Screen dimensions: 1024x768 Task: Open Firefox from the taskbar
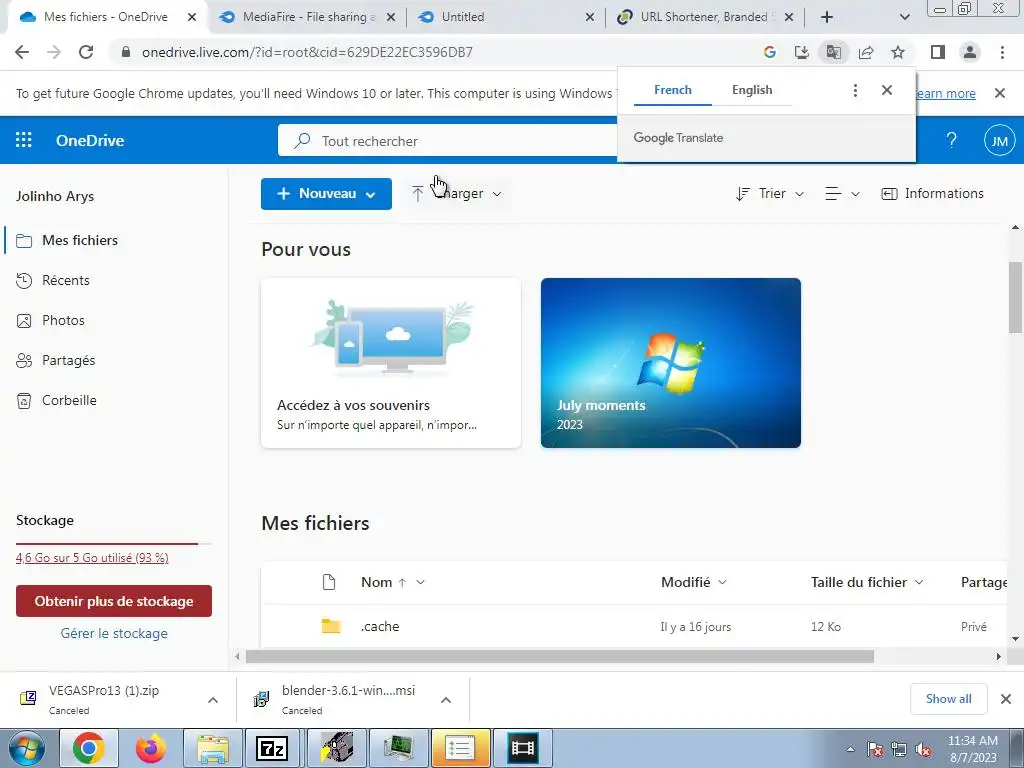(x=151, y=748)
